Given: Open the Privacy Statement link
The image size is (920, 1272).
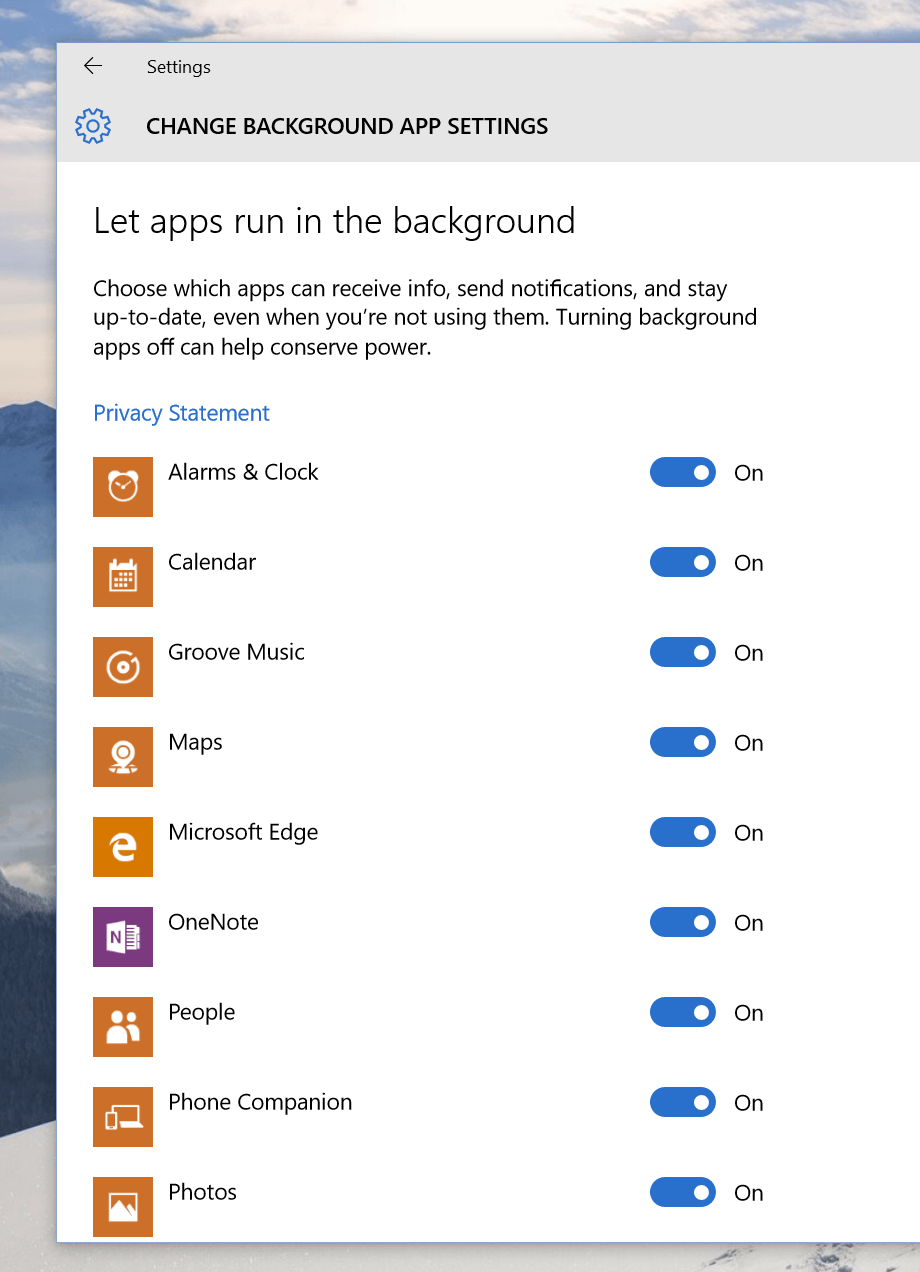Looking at the screenshot, I should point(181,413).
